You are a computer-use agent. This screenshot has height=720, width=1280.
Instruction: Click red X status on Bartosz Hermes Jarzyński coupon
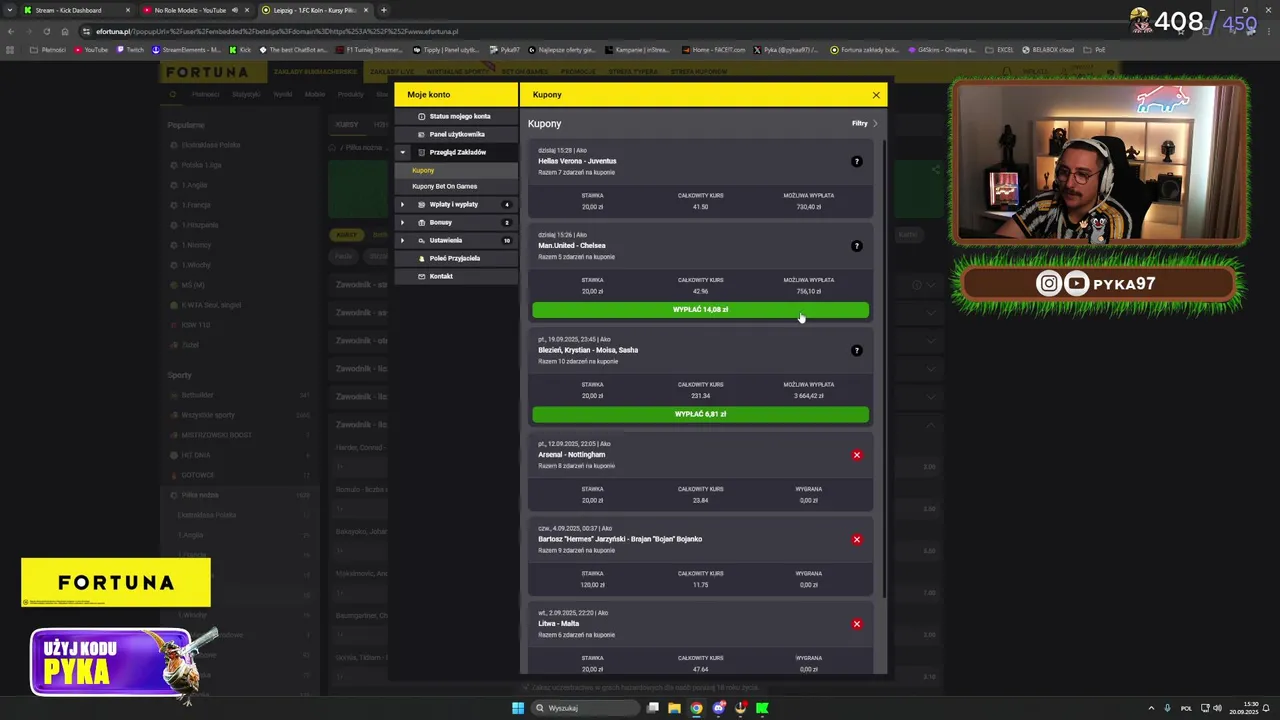856,539
